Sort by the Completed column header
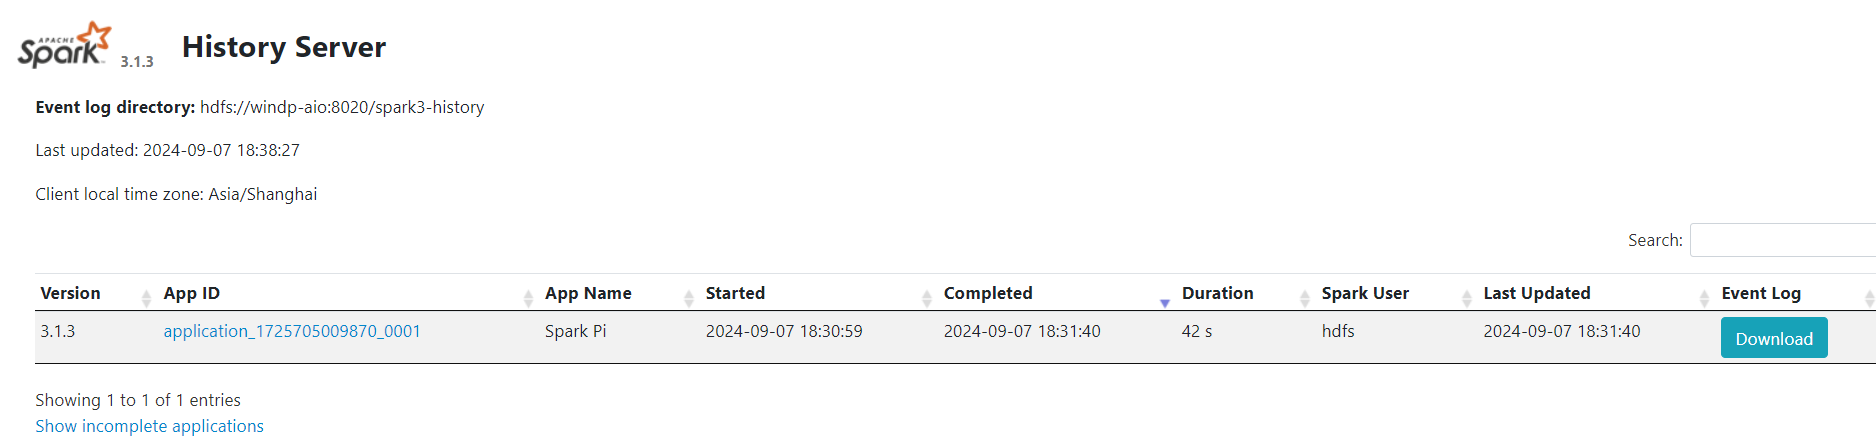The image size is (1876, 448). pyautogui.click(x=988, y=293)
